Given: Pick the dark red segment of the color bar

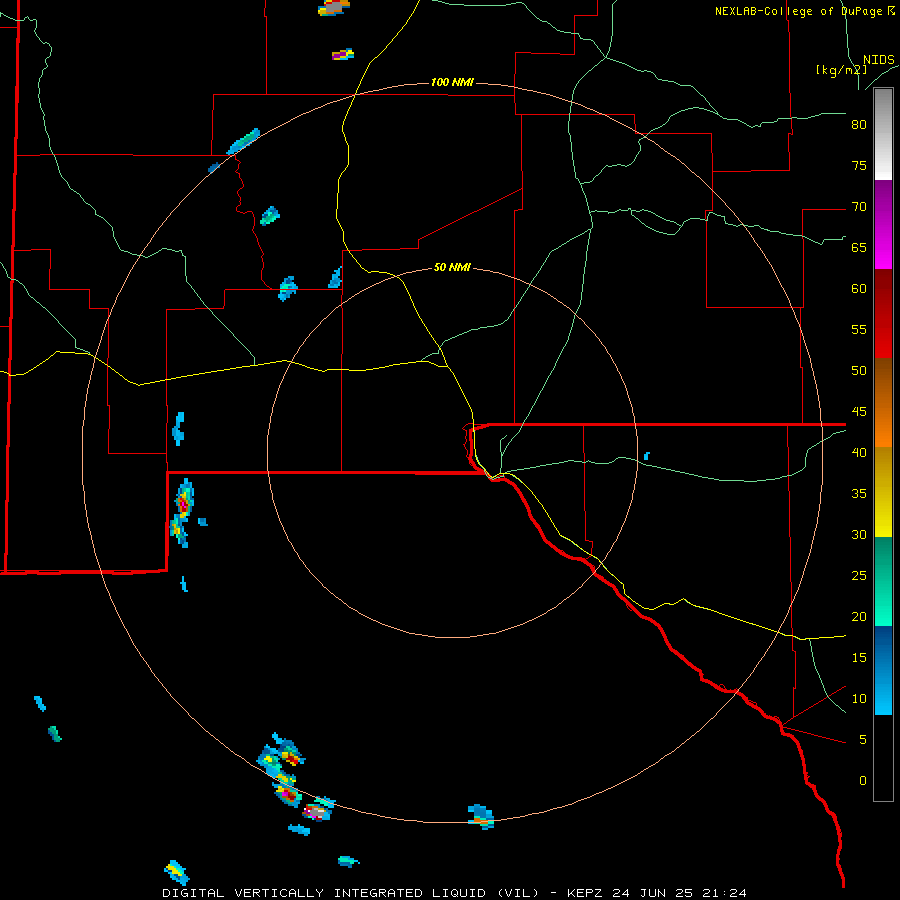Looking at the screenshot, I should 883,314.
